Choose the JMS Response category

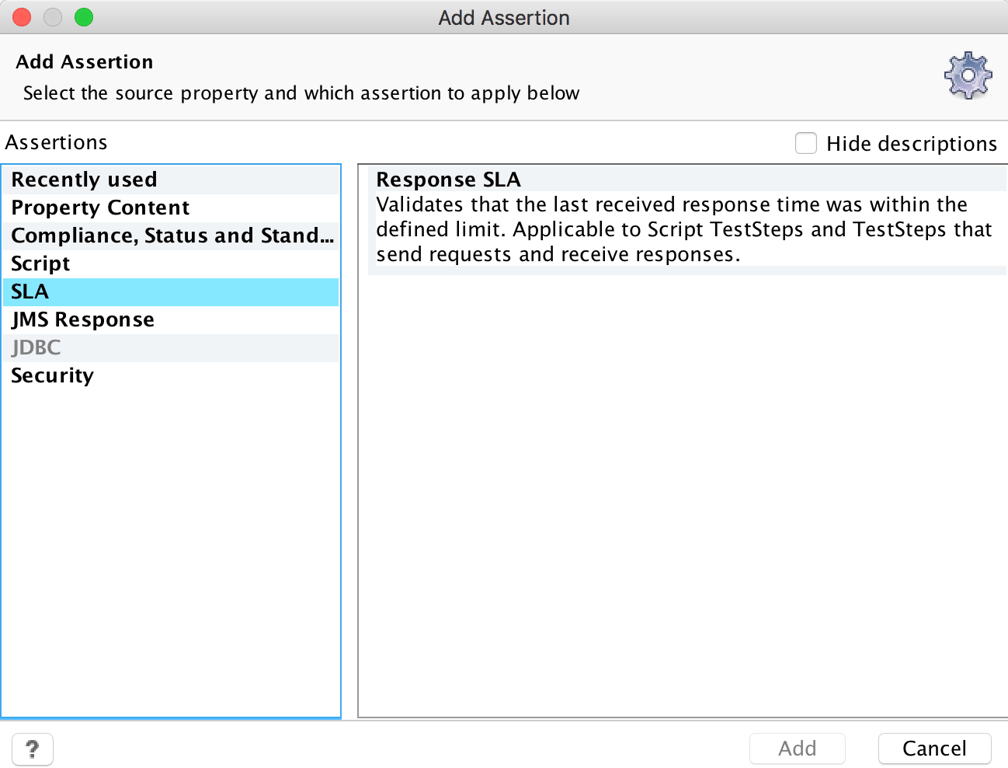point(82,320)
